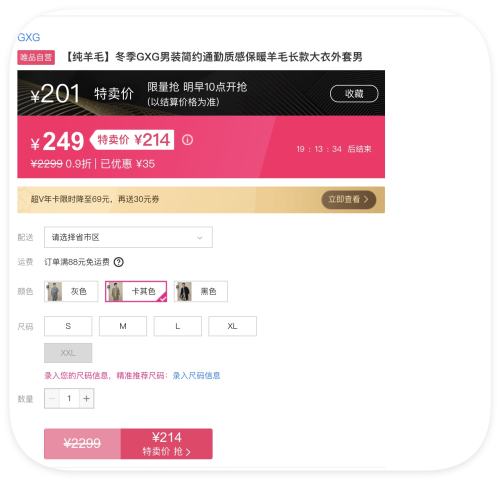Click the dropdown chevron in delivery selector
The image size is (500, 480).
pyautogui.click(x=200, y=238)
